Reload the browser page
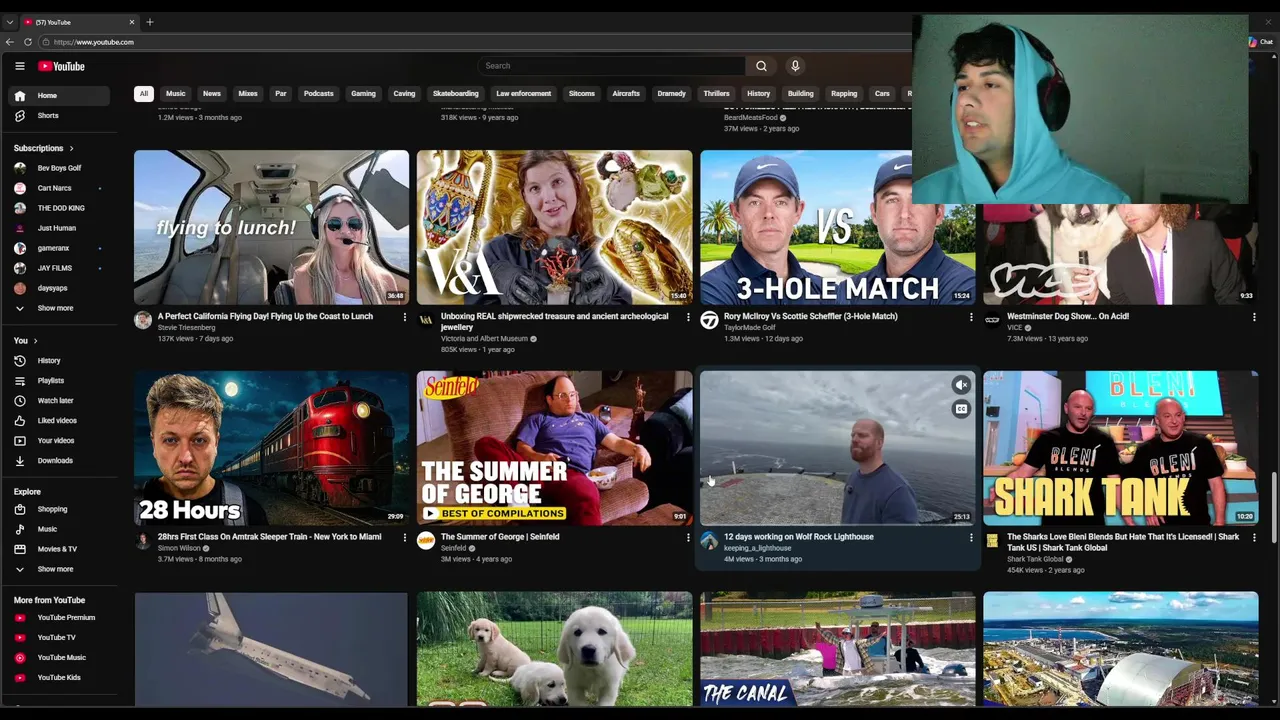Screen dimensions: 1280x720 pos(28,42)
